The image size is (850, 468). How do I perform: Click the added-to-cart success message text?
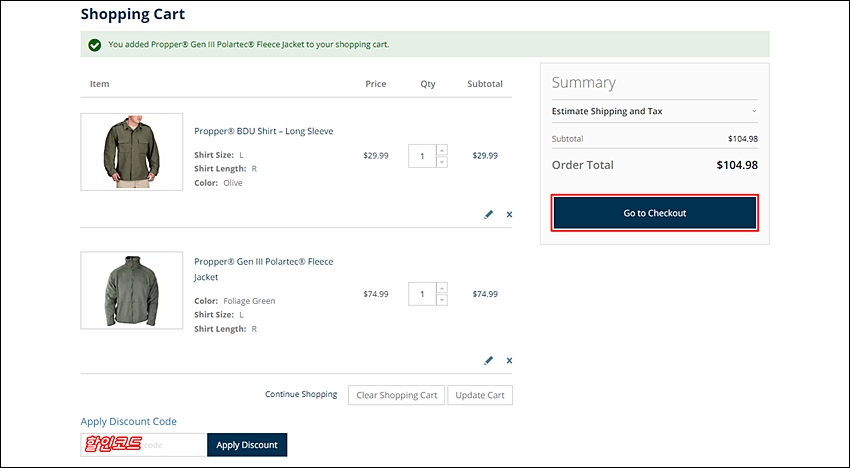pos(248,44)
